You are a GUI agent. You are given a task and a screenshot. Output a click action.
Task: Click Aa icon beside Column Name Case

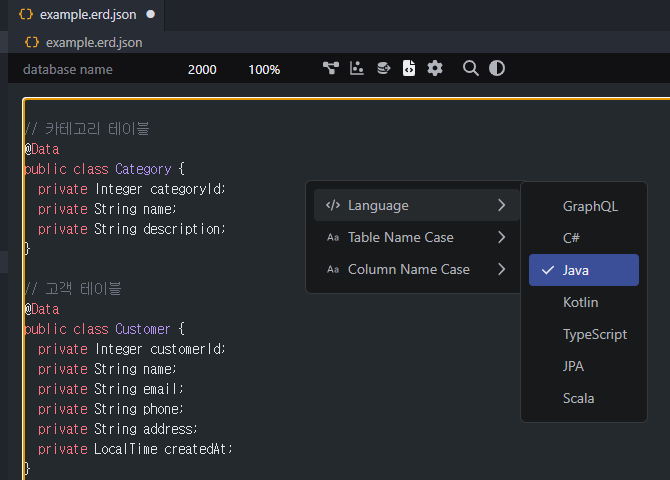tap(333, 269)
